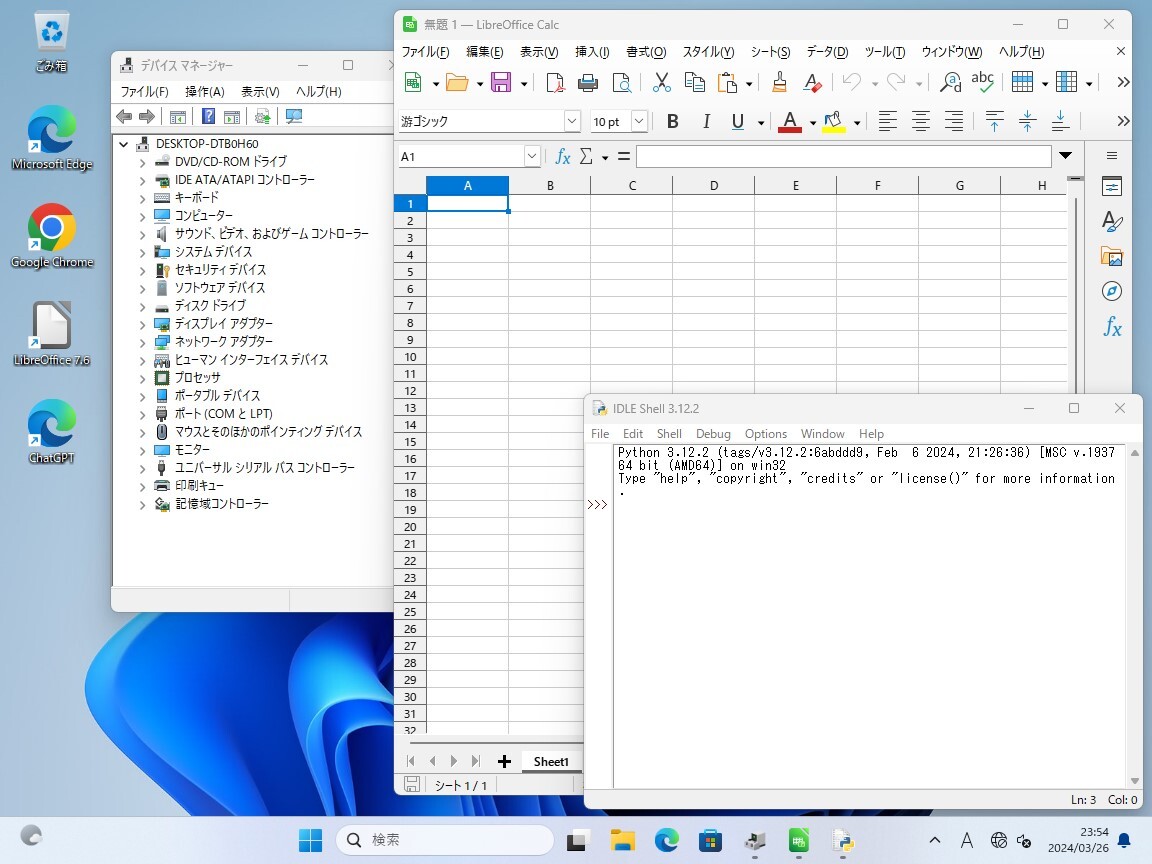The height and width of the screenshot is (864, 1152).
Task: Open Device Manager 操作(A) menu
Action: click(205, 91)
